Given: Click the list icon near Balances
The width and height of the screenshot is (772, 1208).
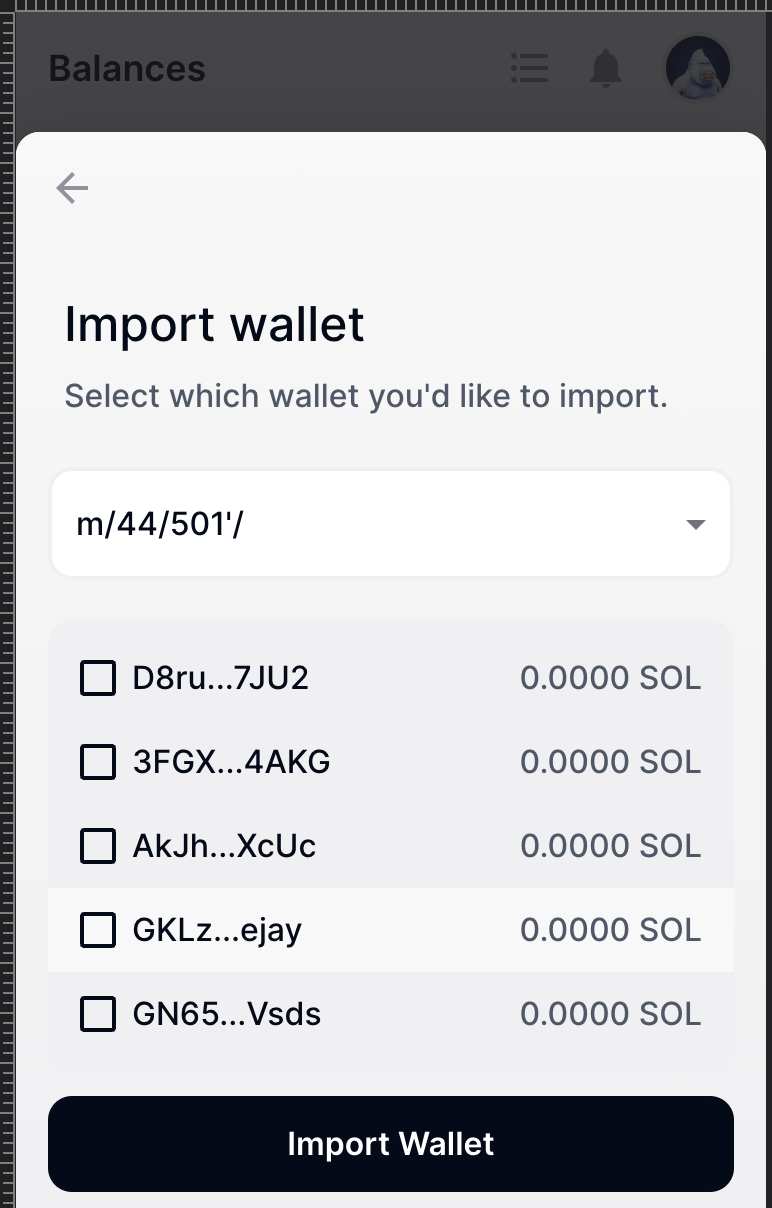Looking at the screenshot, I should 529,68.
